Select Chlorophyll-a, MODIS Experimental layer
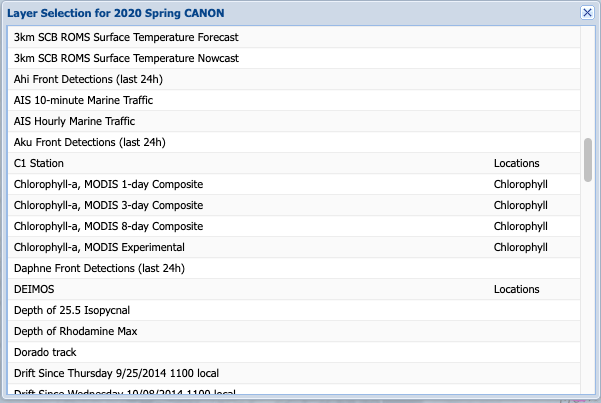The width and height of the screenshot is (601, 403). point(99,247)
